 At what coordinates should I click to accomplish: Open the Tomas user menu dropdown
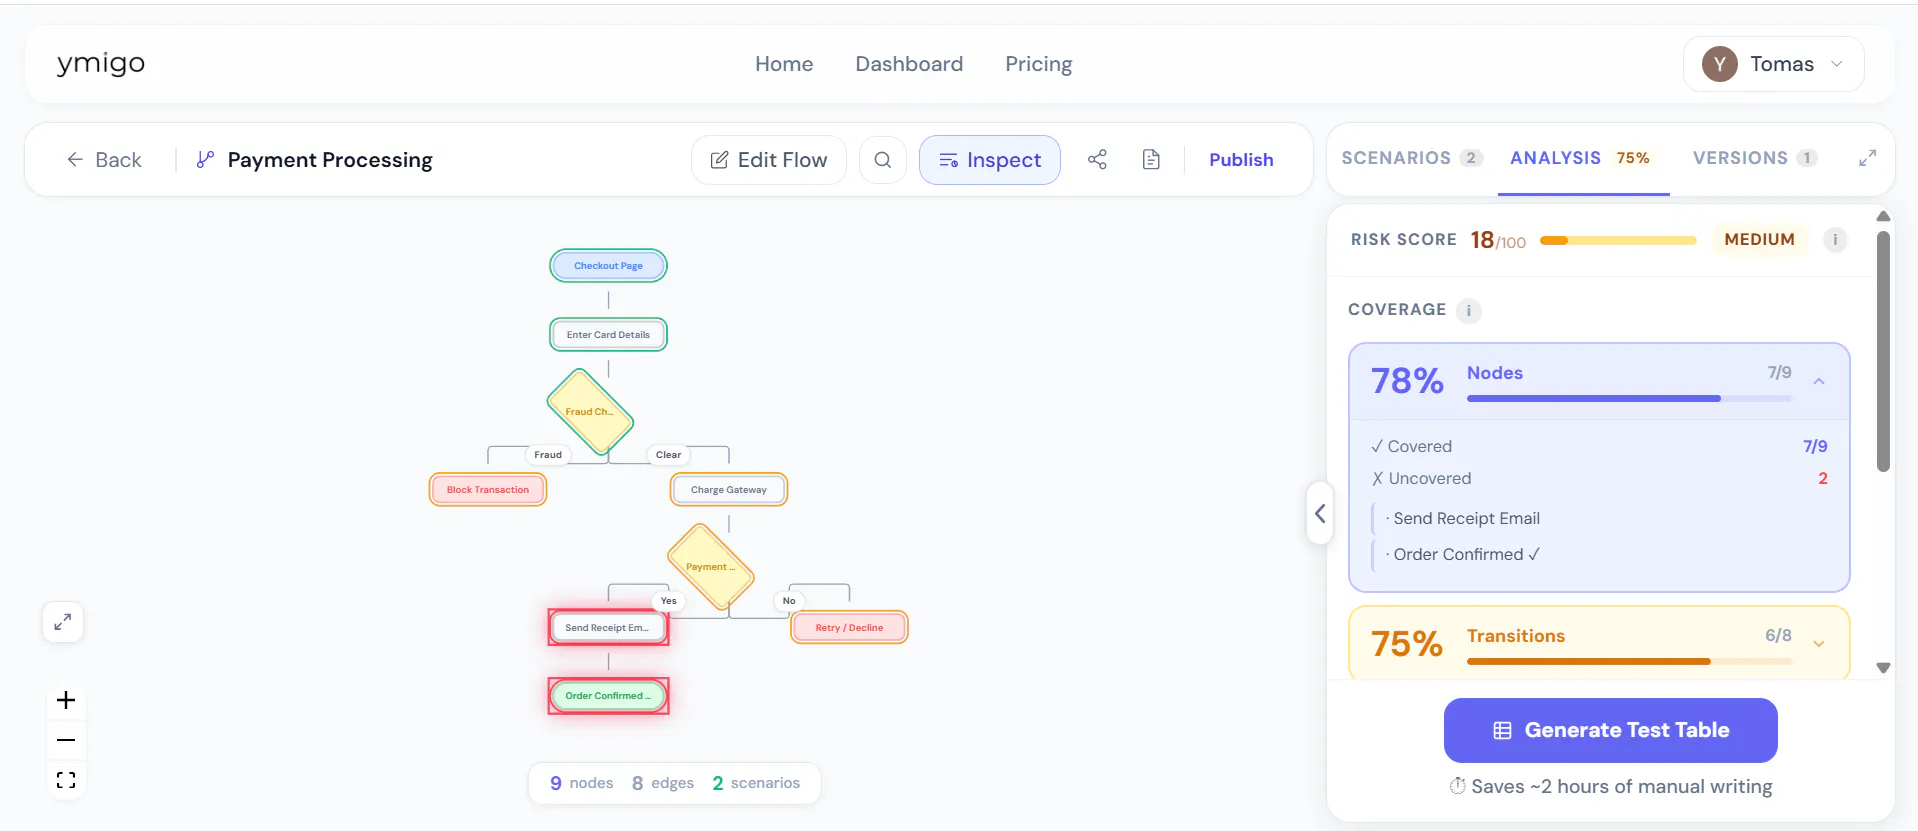tap(1773, 64)
